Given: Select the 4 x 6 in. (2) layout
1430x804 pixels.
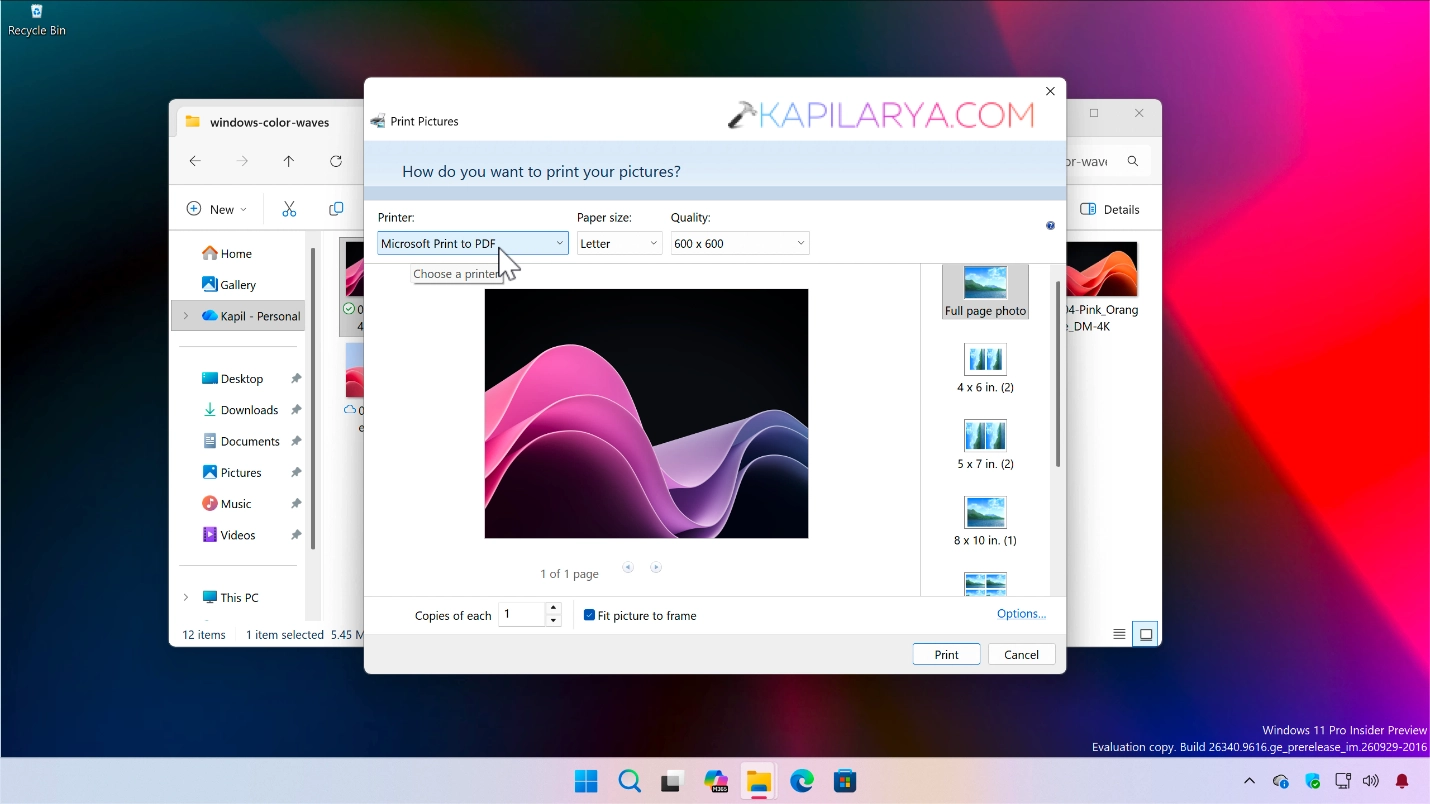Looking at the screenshot, I should pyautogui.click(x=985, y=368).
